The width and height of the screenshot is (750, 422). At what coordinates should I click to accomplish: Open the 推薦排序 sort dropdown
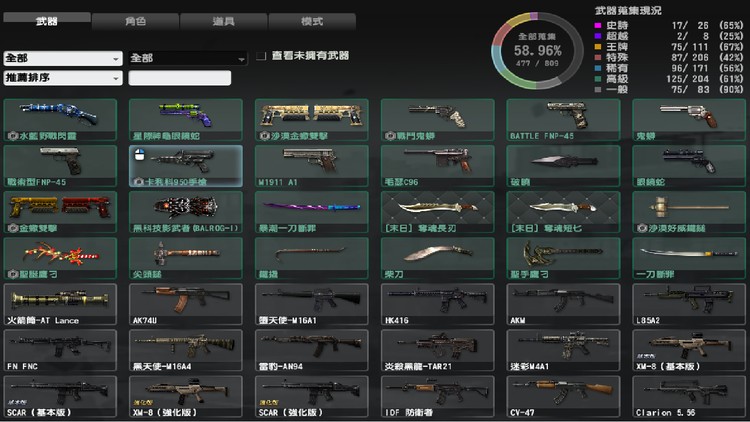tap(62, 77)
